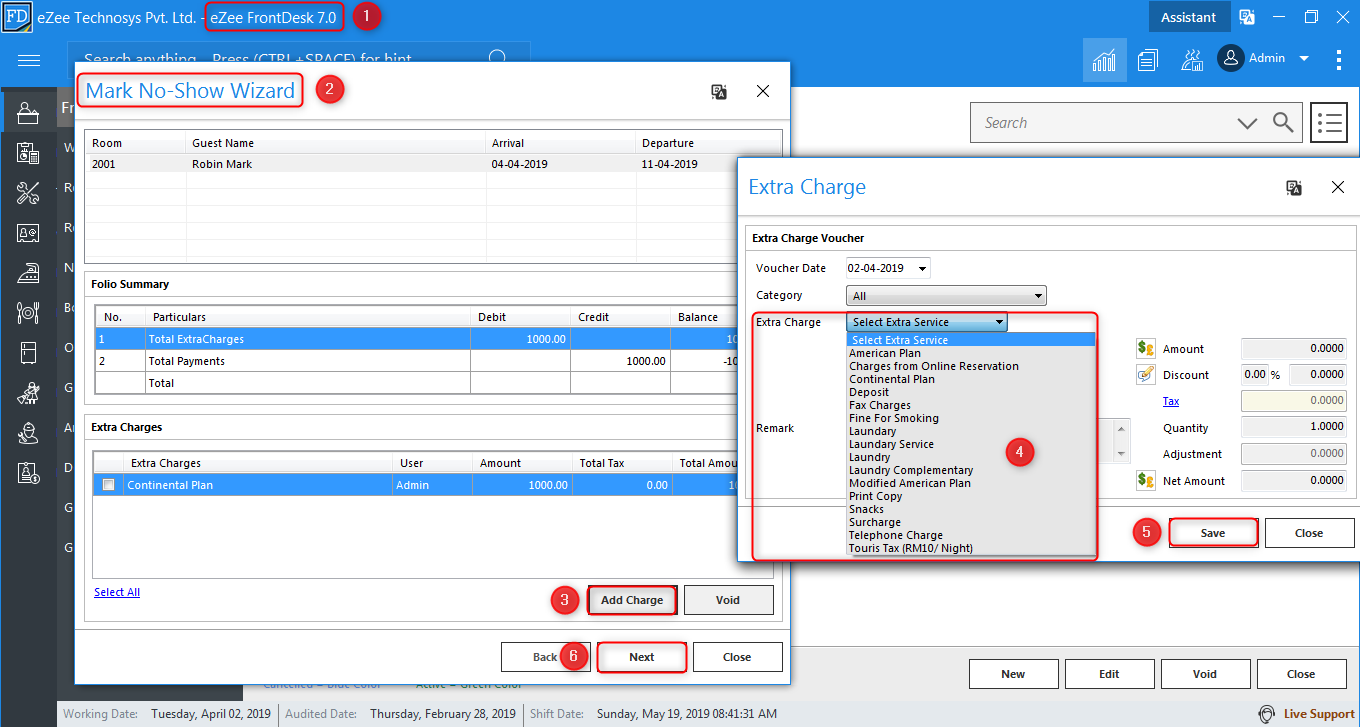Select Charges from Online Reservation option
1360x727 pixels.
pos(934,366)
